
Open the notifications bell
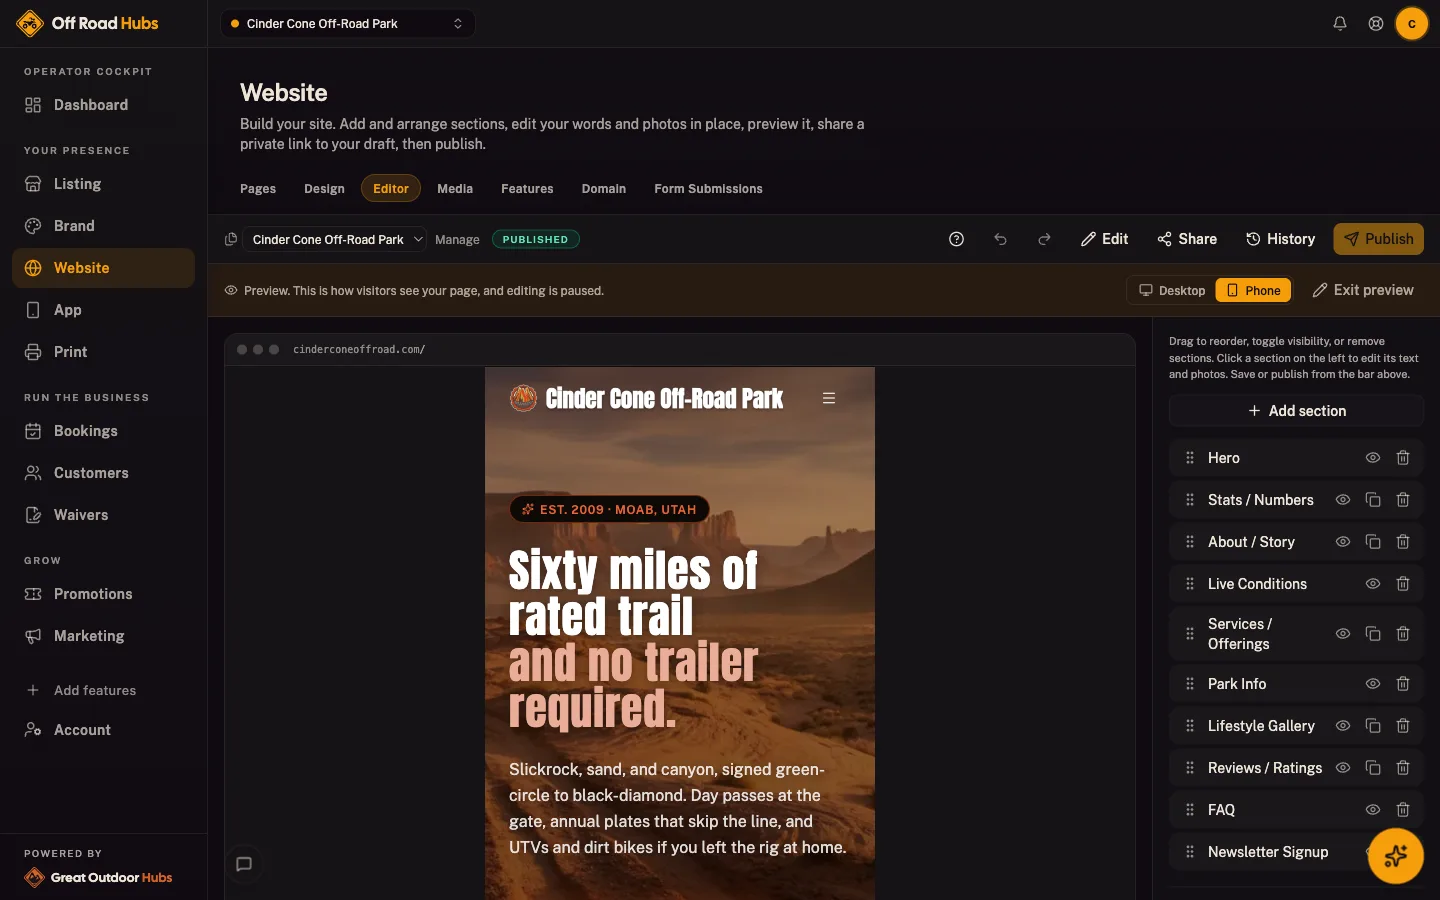coord(1340,23)
